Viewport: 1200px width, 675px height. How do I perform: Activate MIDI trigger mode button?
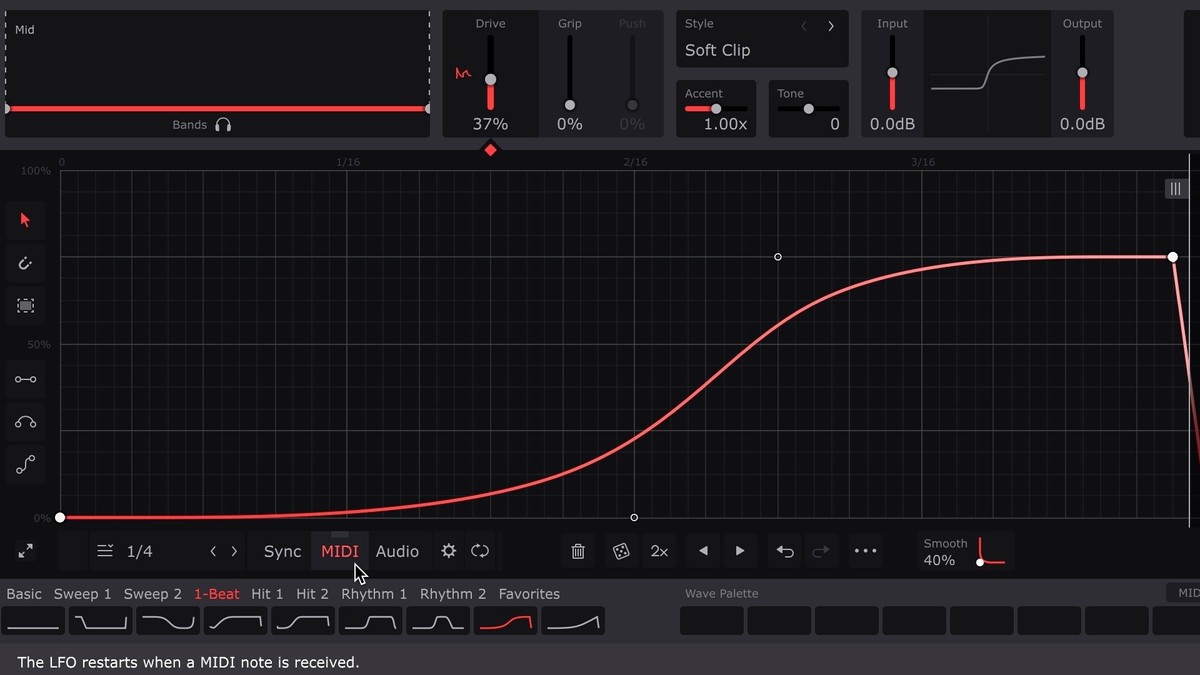340,551
